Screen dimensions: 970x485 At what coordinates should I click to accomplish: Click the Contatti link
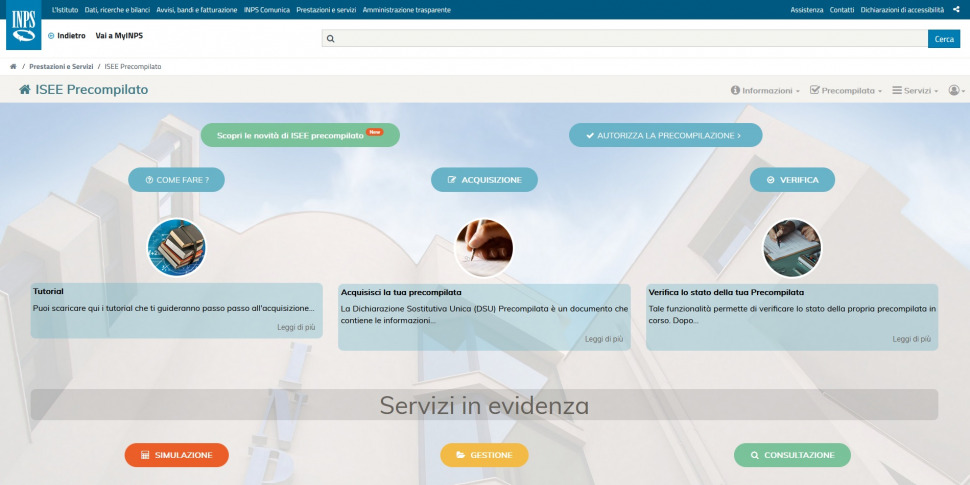pos(842,10)
